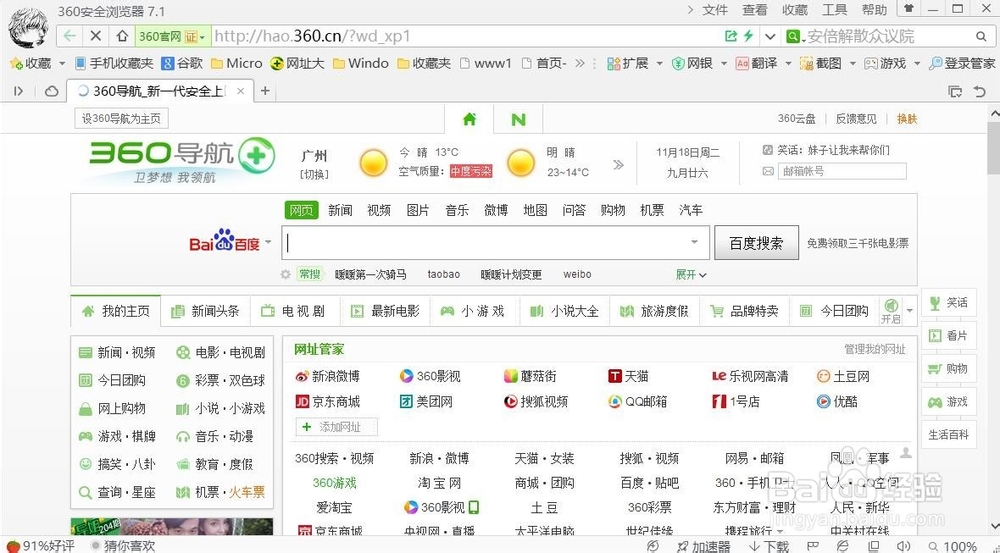Click 猜你喜欢 in status bar
The image size is (1000, 553).
point(124,546)
